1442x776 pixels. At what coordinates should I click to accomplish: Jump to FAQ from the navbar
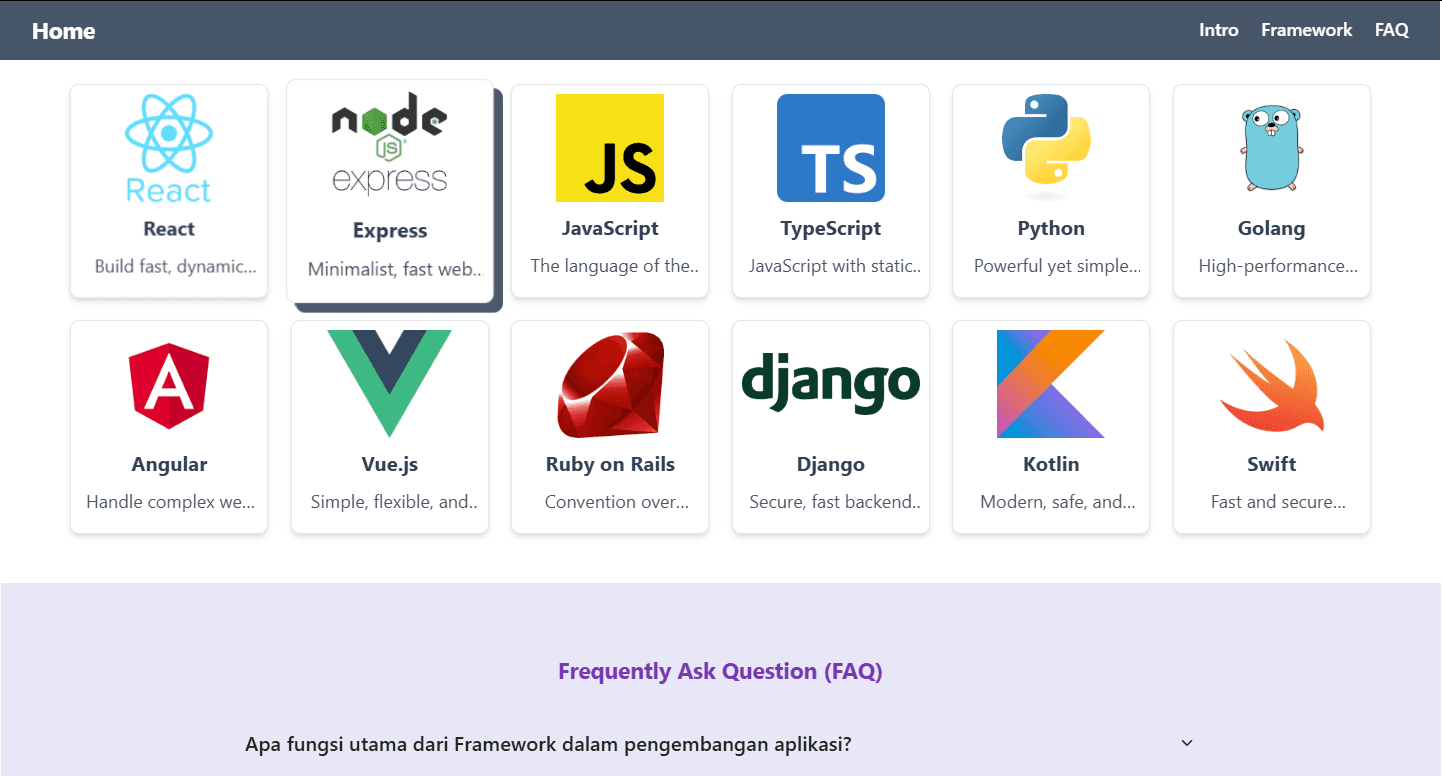1391,30
